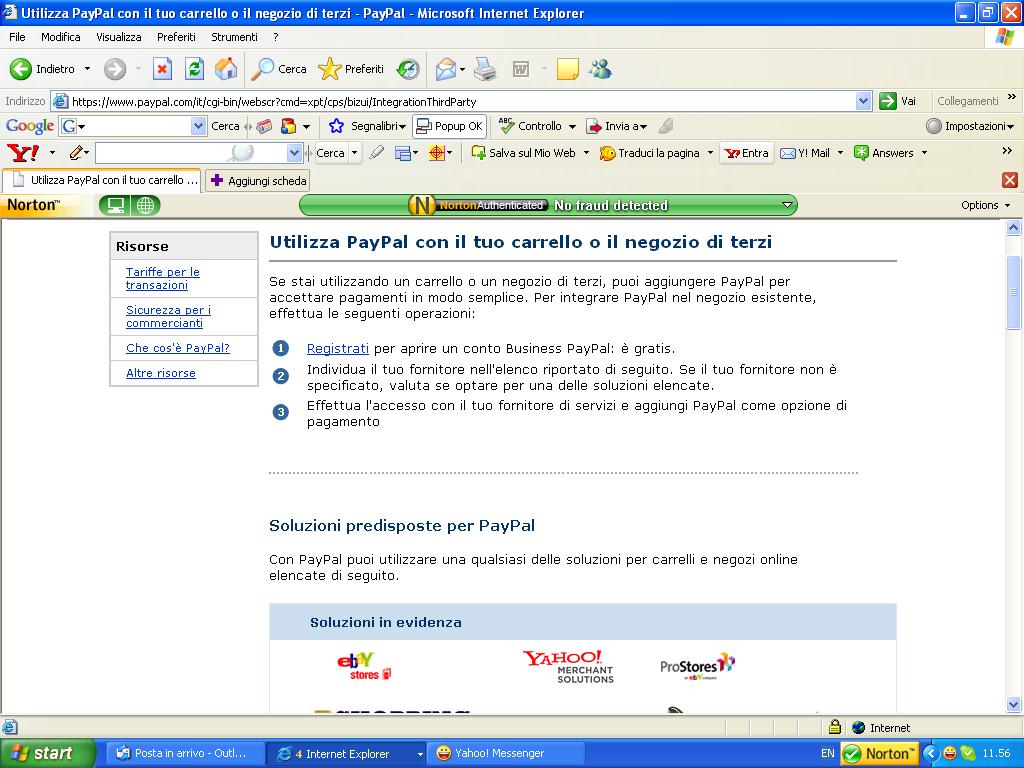
Task: Open the Modifica menu
Action: click(61, 37)
